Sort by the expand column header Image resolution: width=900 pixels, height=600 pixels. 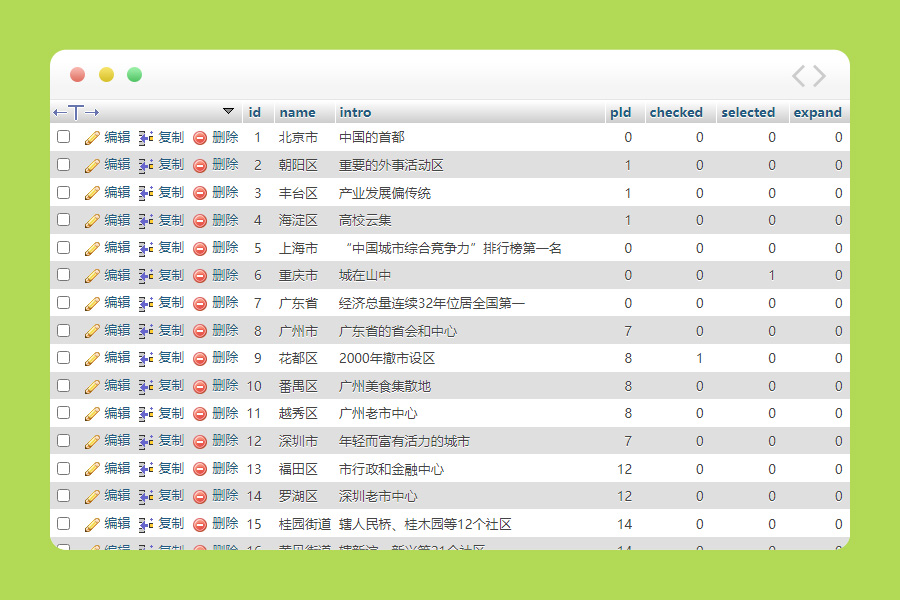[x=817, y=112]
